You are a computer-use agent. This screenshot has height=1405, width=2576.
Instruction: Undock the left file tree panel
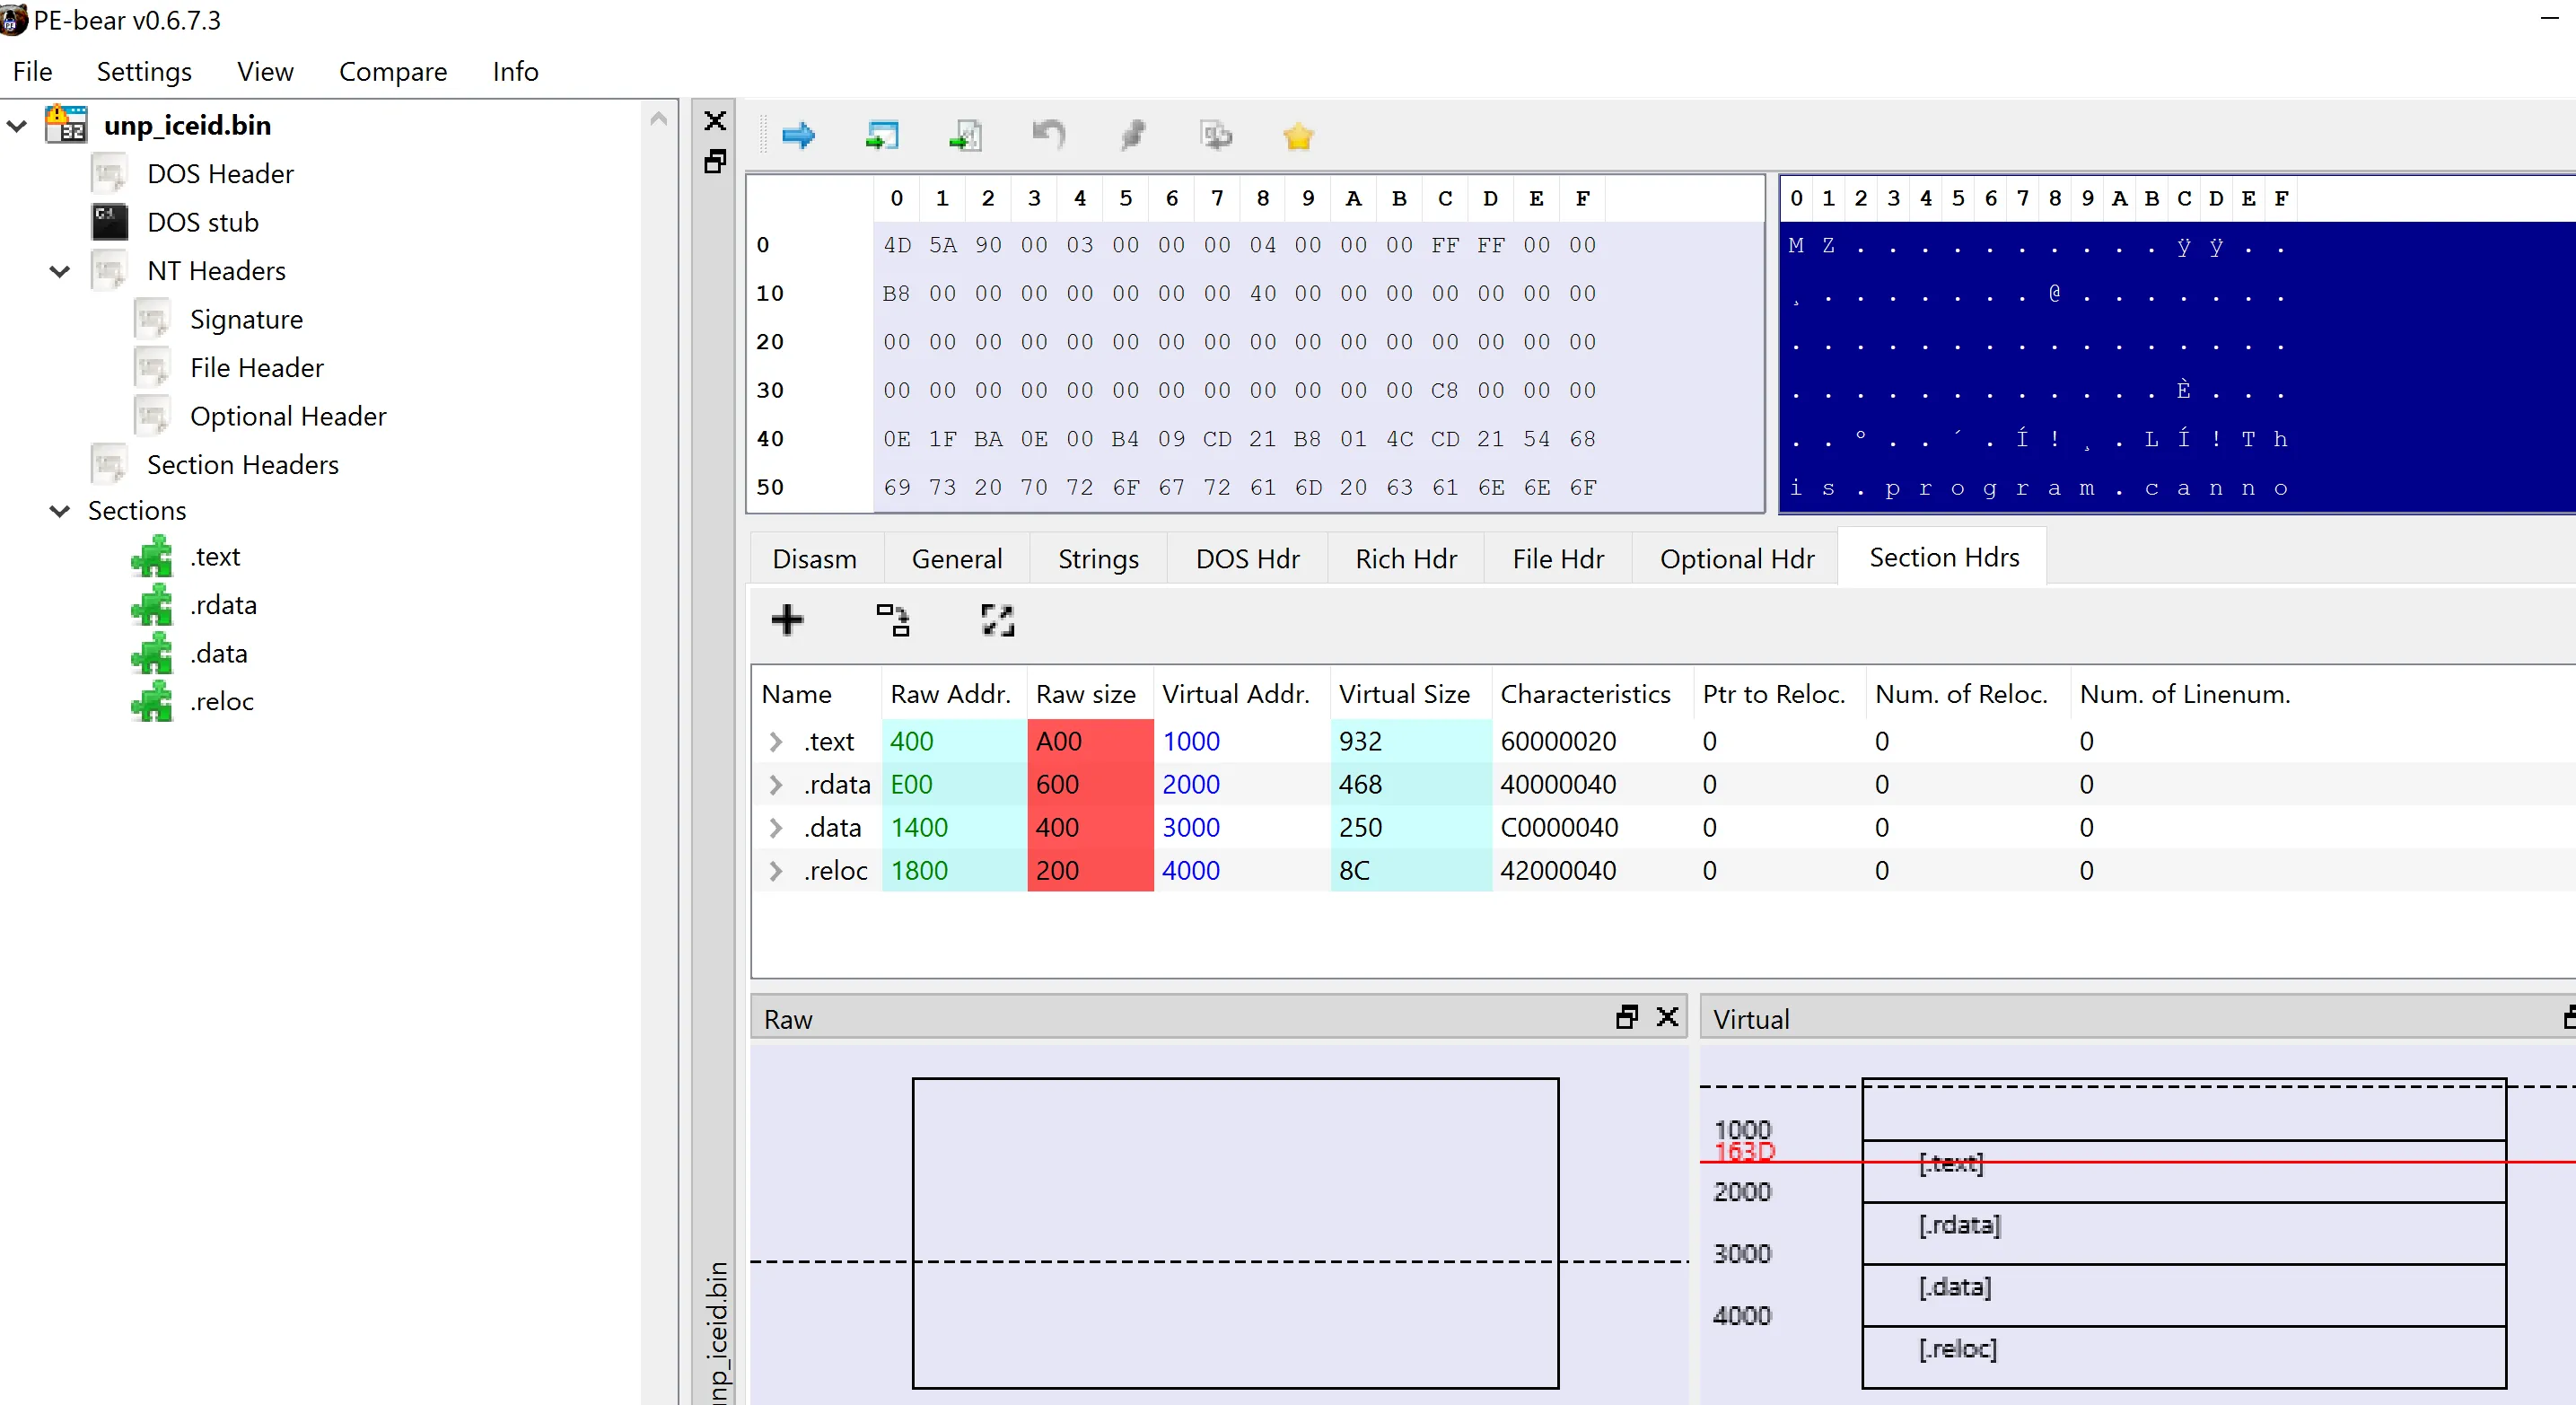[x=715, y=161]
